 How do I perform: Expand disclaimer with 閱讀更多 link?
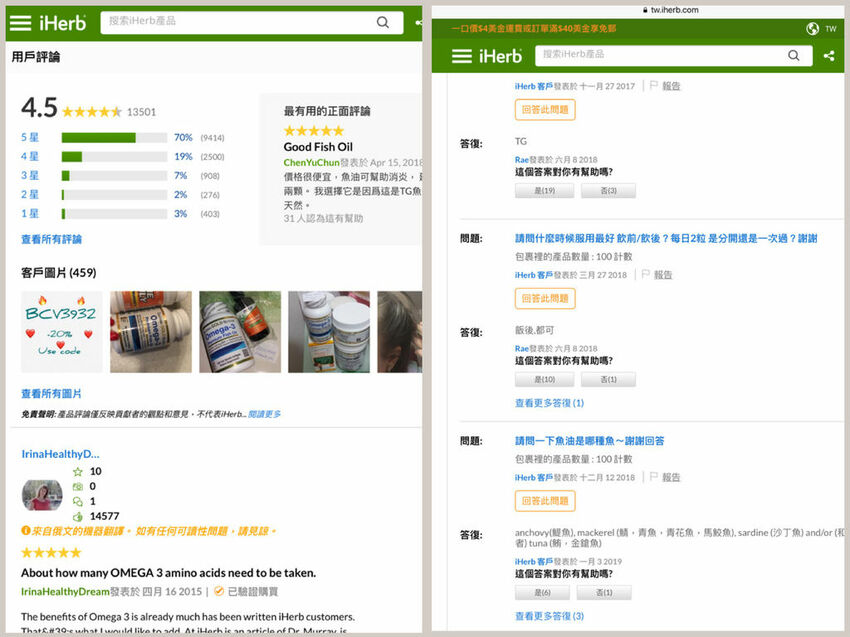click(x=264, y=414)
